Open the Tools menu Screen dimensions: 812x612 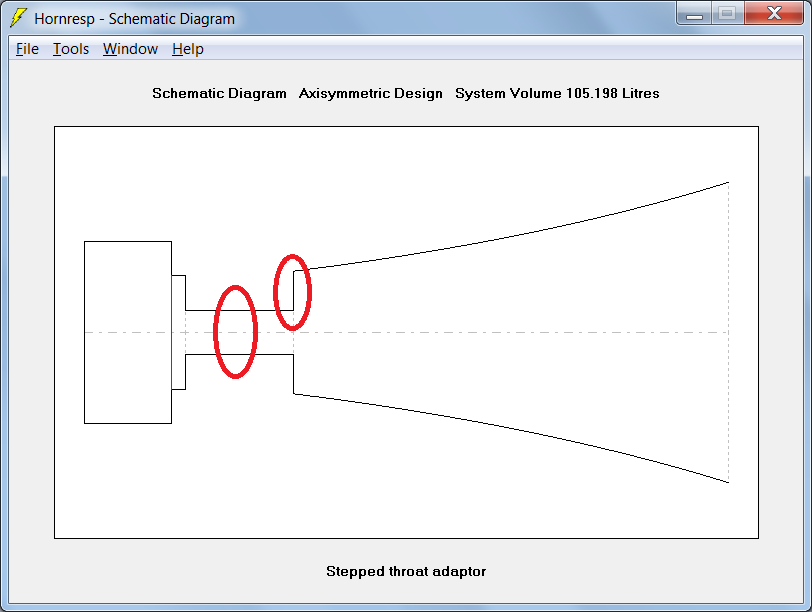[71, 49]
